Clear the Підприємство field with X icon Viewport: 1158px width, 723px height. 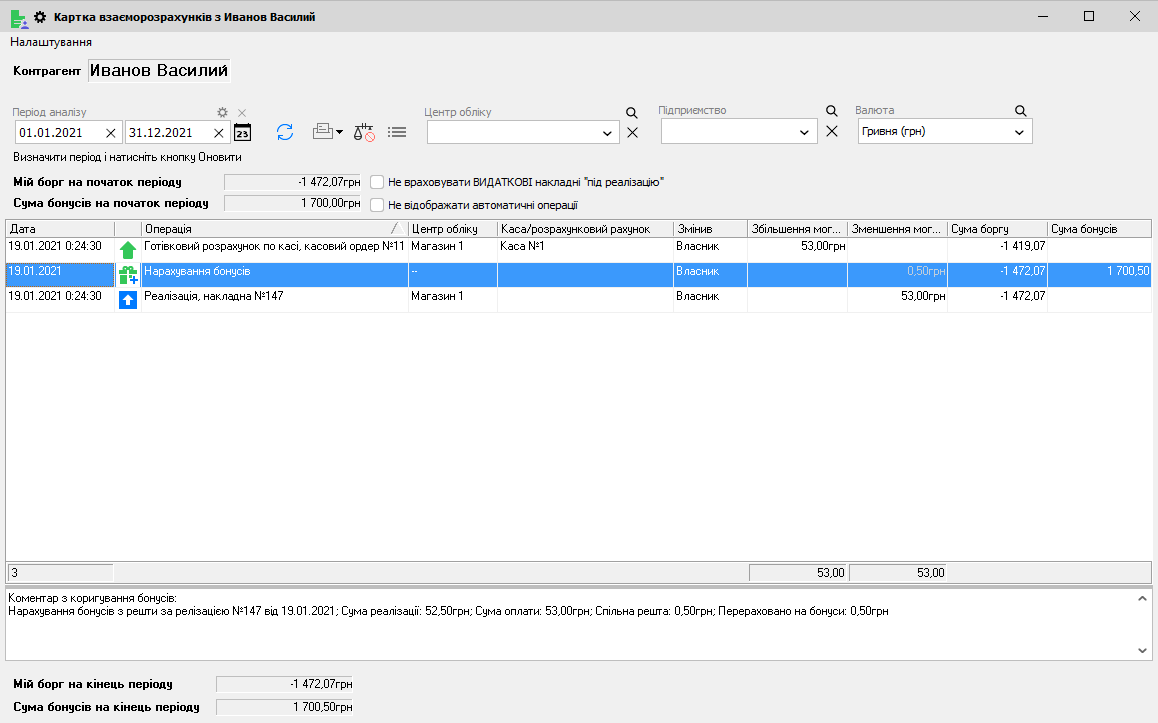[x=831, y=132]
